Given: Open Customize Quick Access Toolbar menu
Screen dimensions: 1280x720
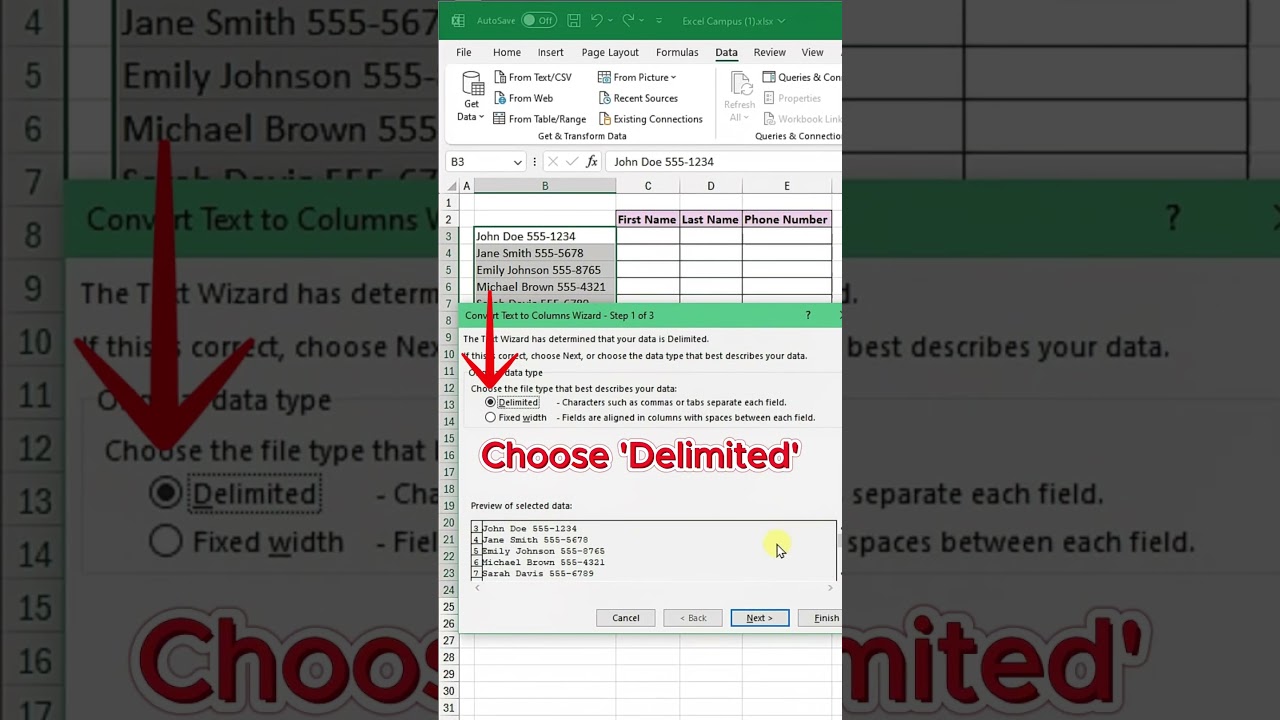Looking at the screenshot, I should coord(660,20).
